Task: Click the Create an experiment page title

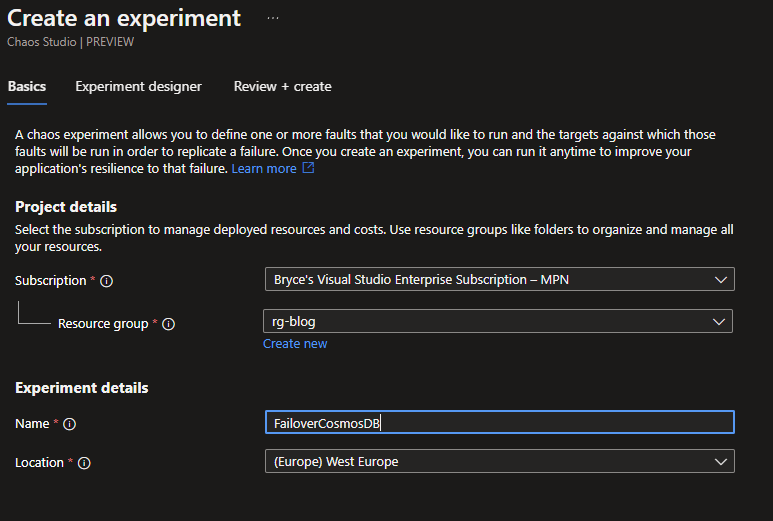Action: point(124,18)
